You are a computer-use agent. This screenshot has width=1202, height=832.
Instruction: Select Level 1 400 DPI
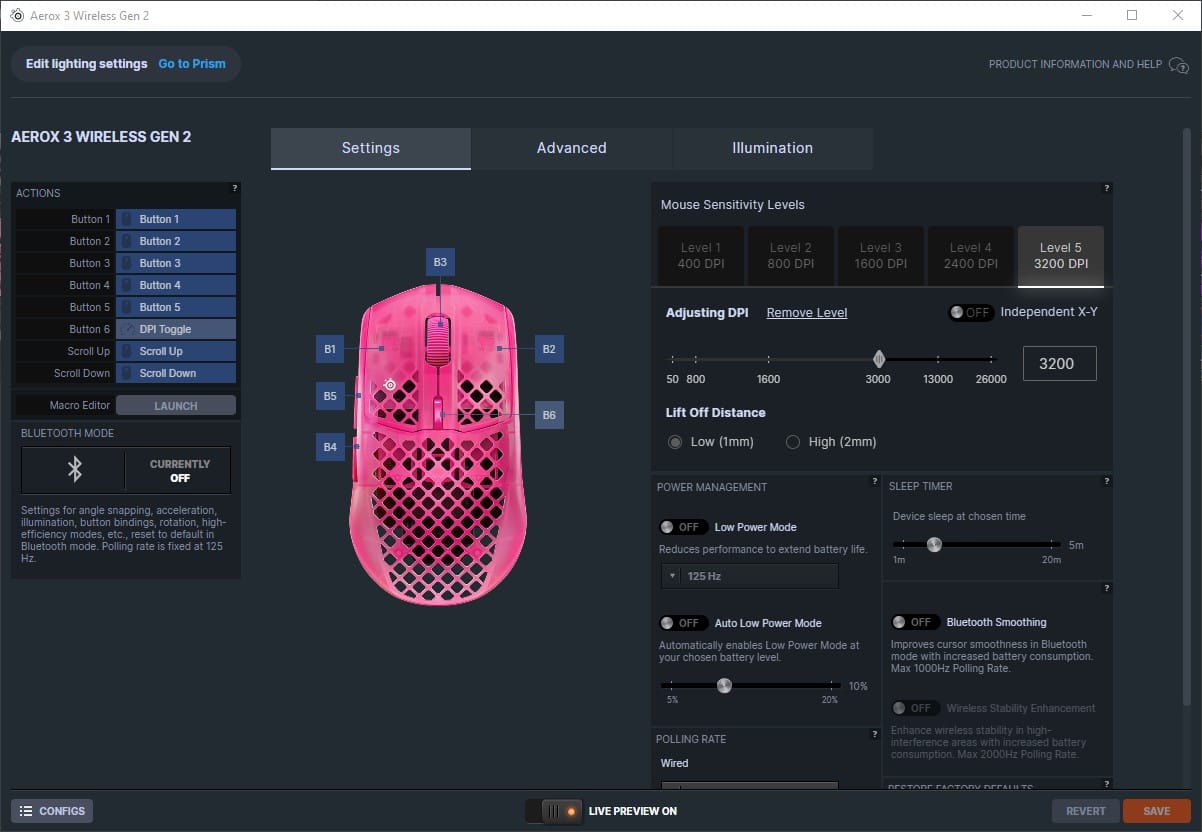point(701,256)
